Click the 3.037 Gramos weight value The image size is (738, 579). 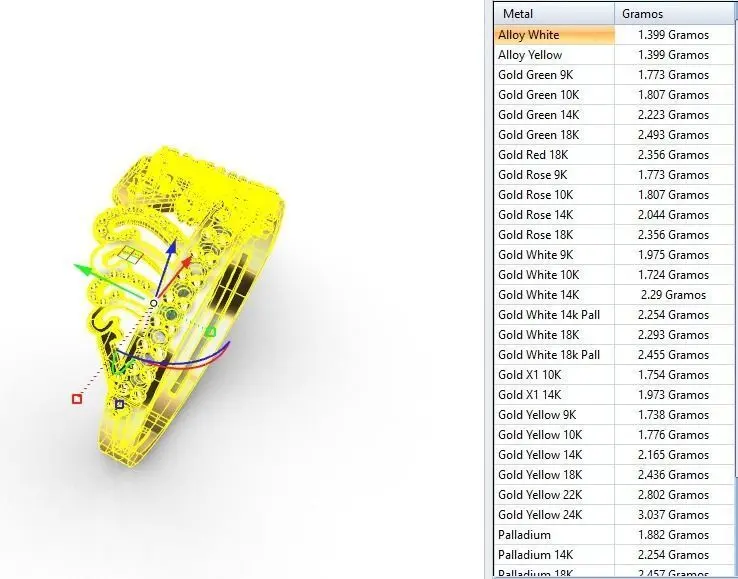pos(674,515)
